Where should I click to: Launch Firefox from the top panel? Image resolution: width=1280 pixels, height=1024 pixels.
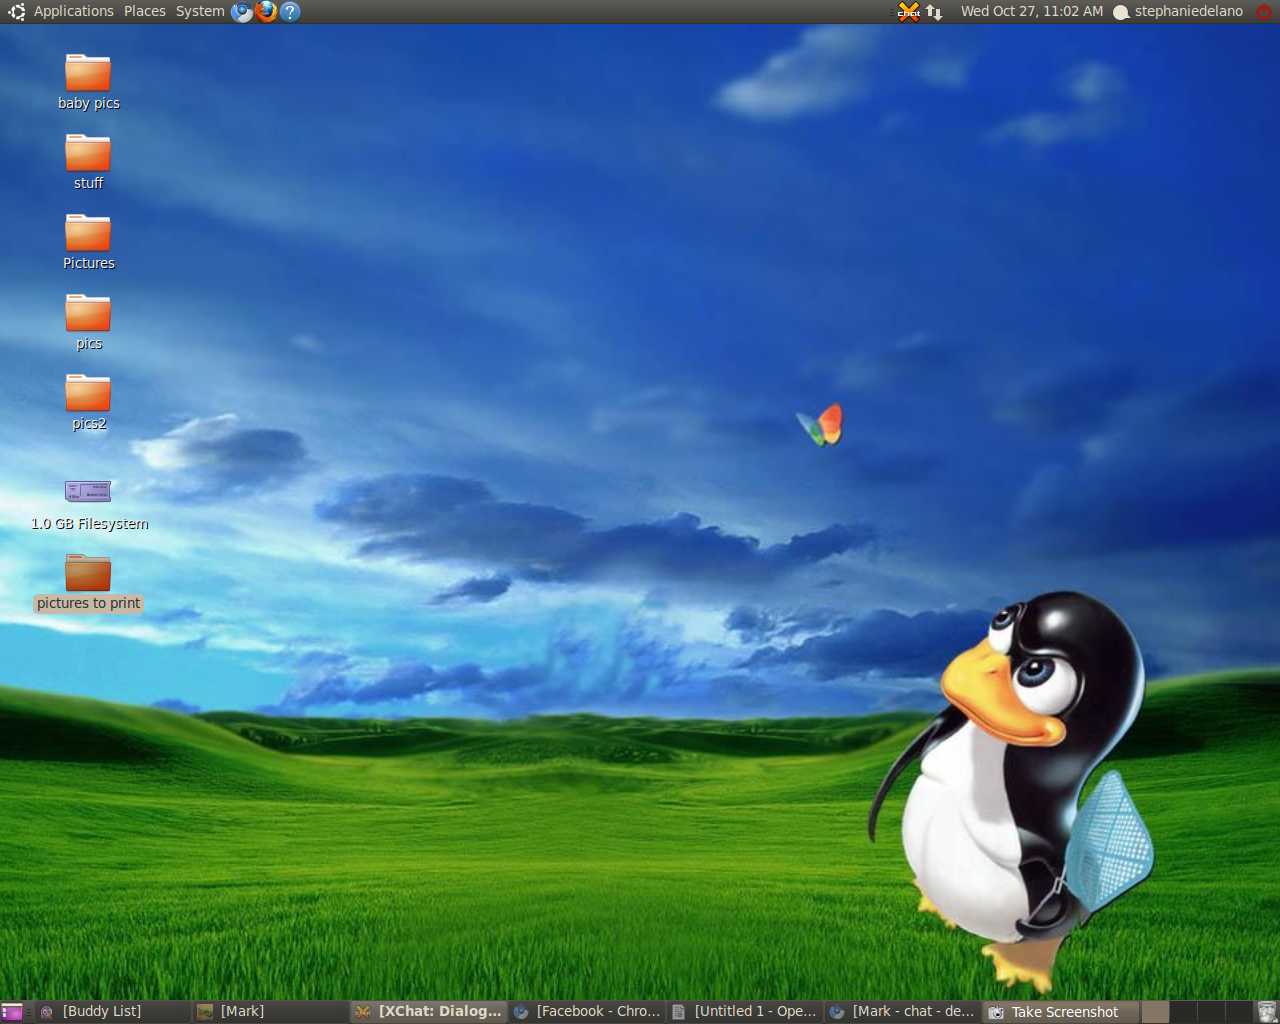[x=266, y=12]
